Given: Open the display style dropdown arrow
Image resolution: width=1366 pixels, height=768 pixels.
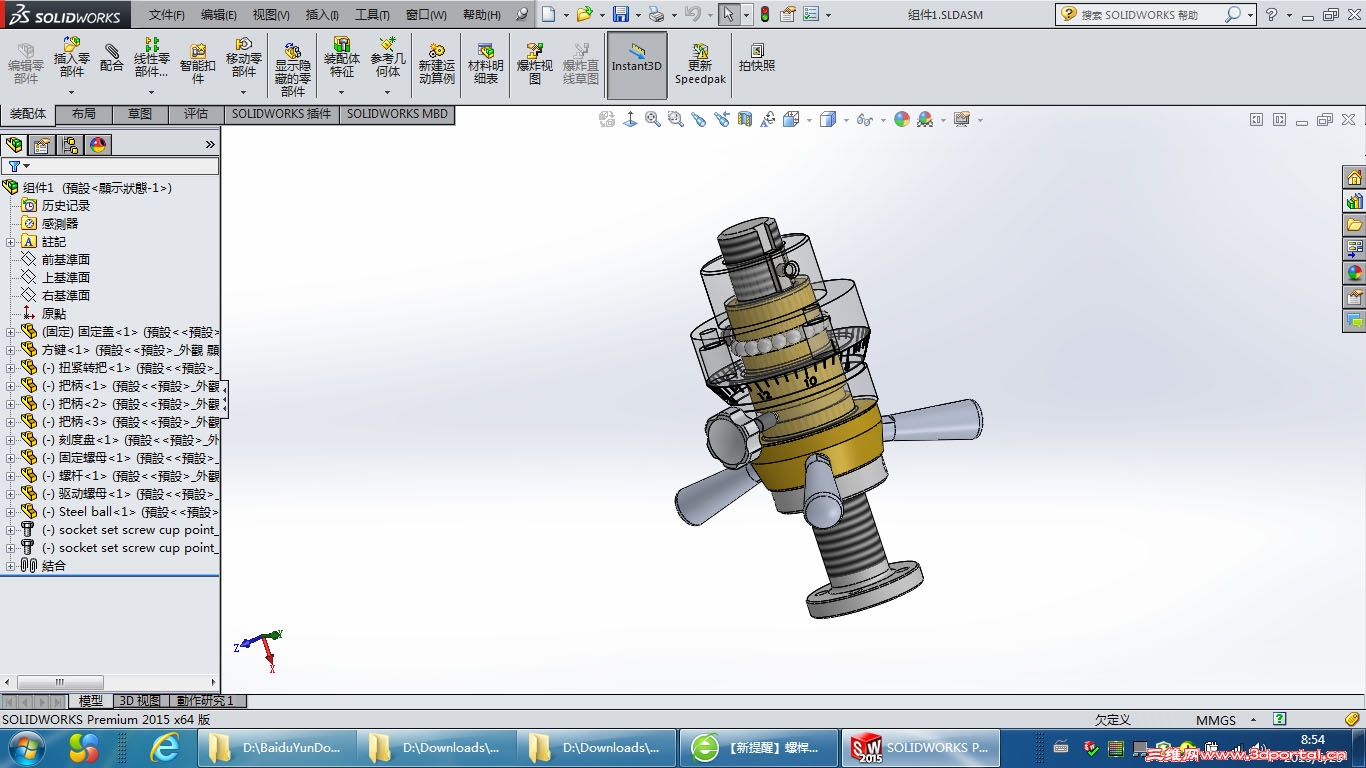Looking at the screenshot, I should click(x=846, y=120).
